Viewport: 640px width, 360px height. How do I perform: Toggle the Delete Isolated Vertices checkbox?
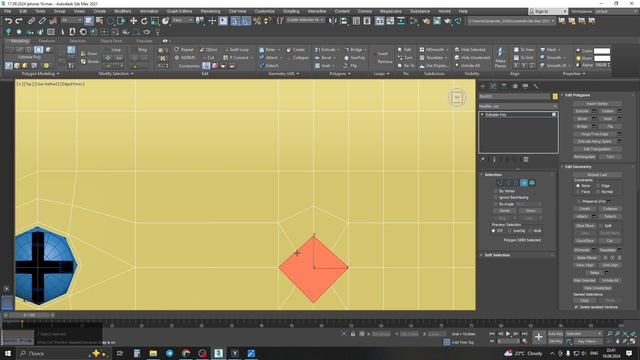pos(576,307)
